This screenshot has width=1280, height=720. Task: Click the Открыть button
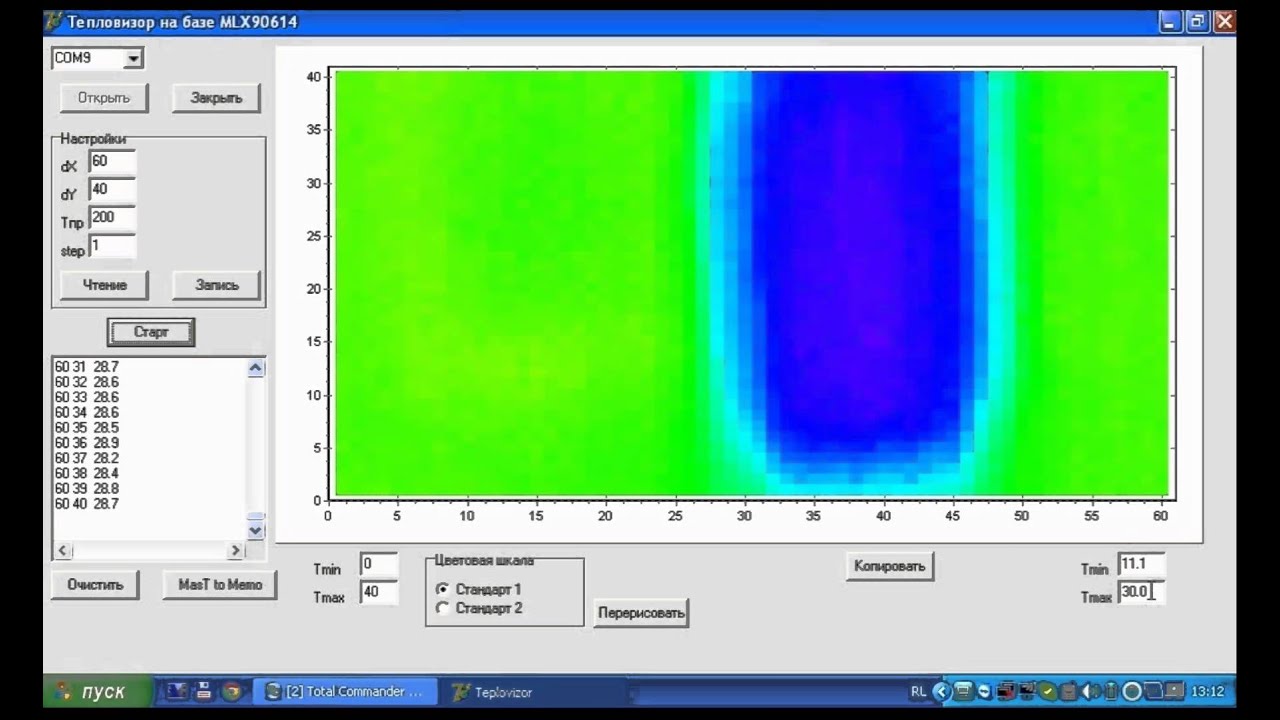104,98
